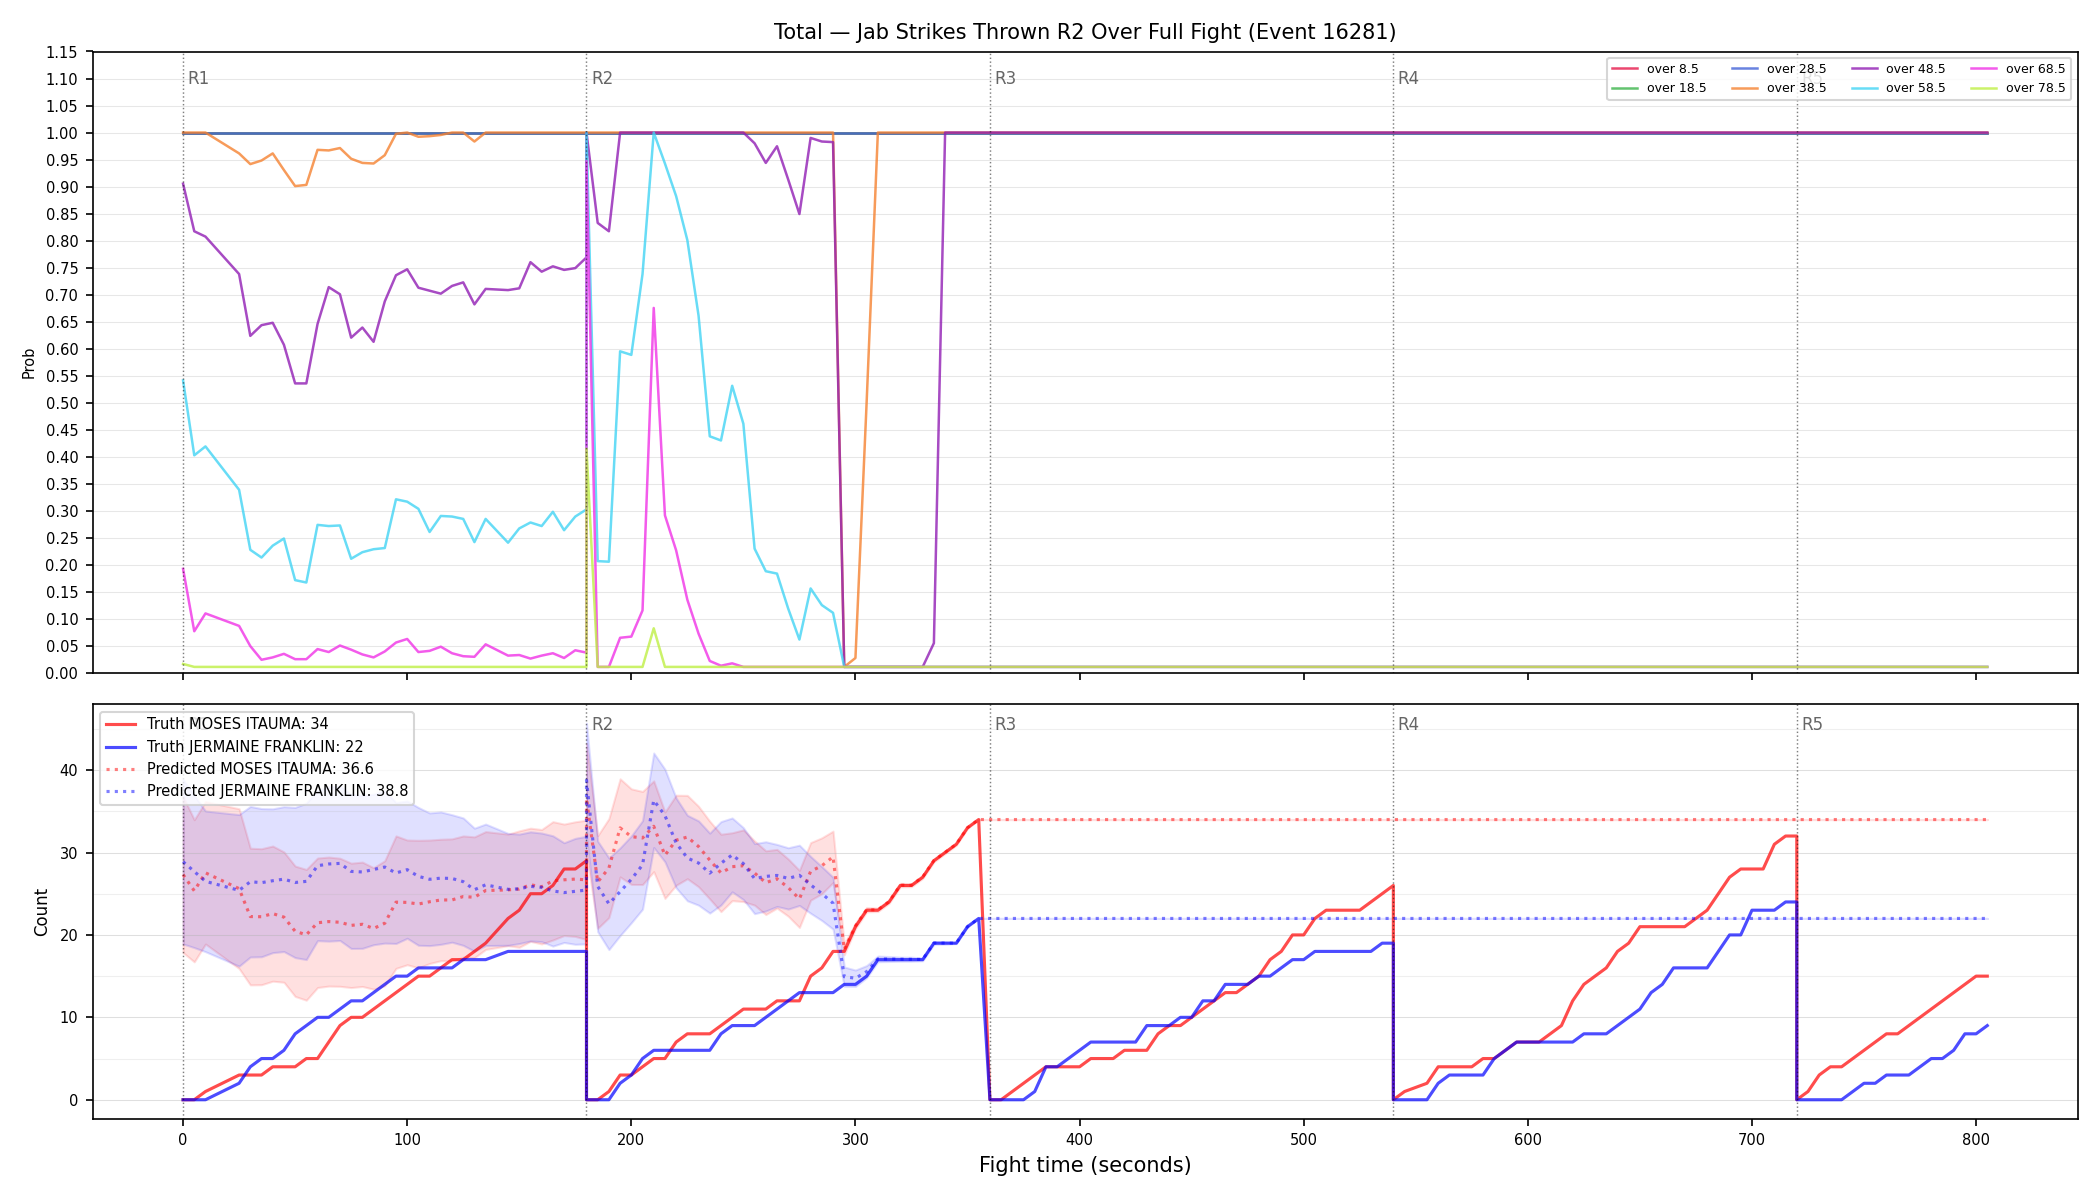2100x1200 pixels.
Task: Click the 0.75 tick on the Prob axis
Action: pyautogui.click(x=62, y=268)
